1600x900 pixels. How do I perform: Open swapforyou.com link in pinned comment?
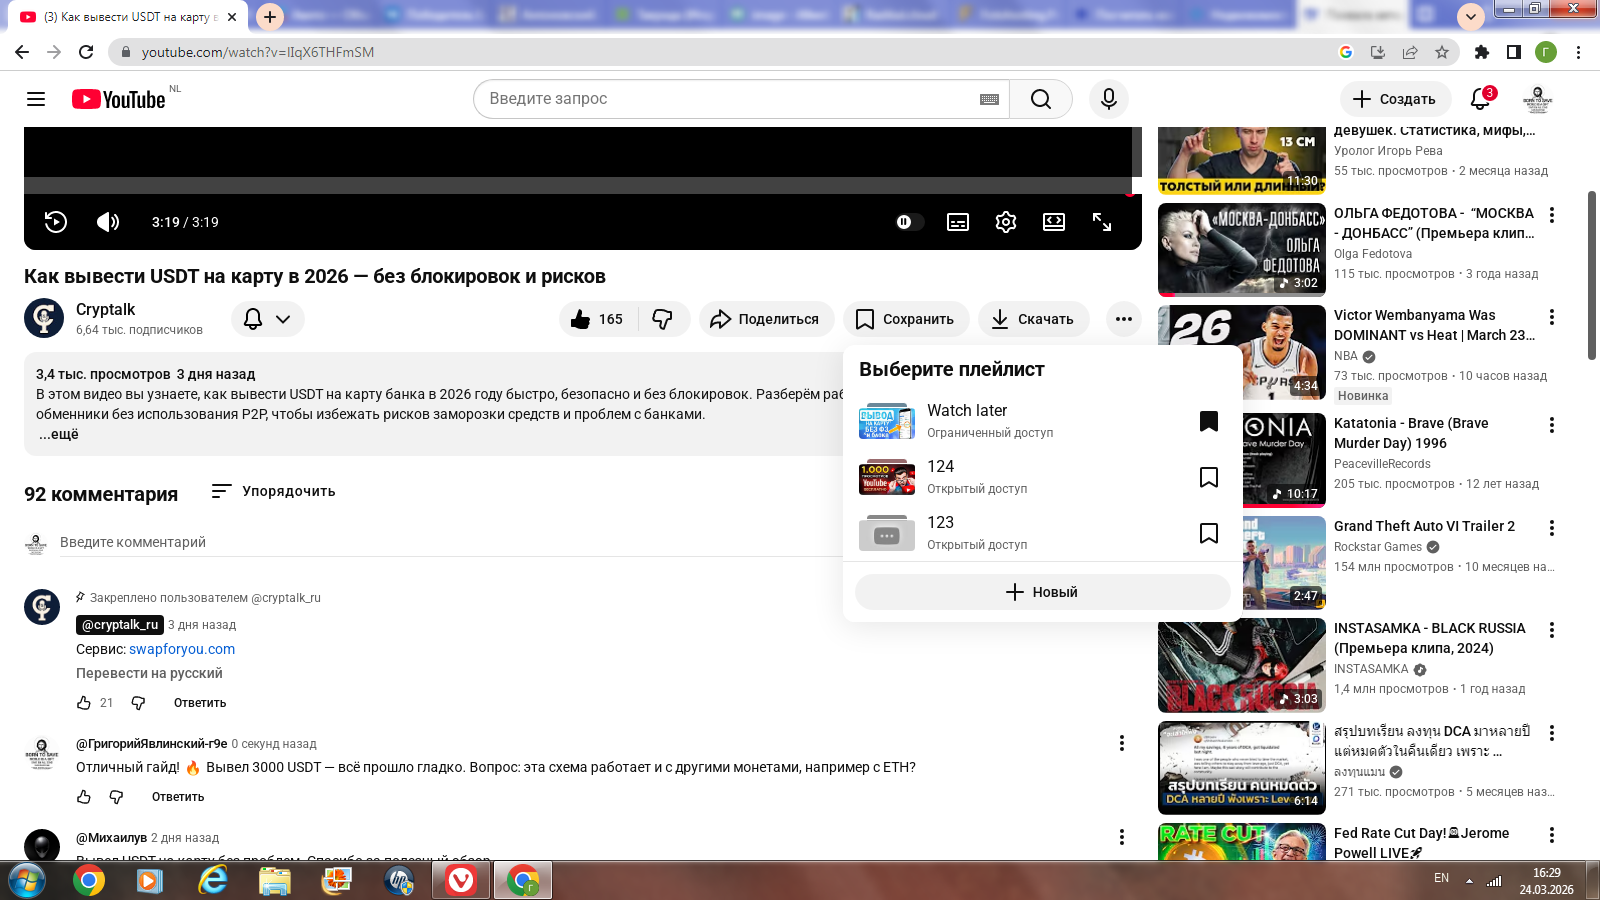182,649
